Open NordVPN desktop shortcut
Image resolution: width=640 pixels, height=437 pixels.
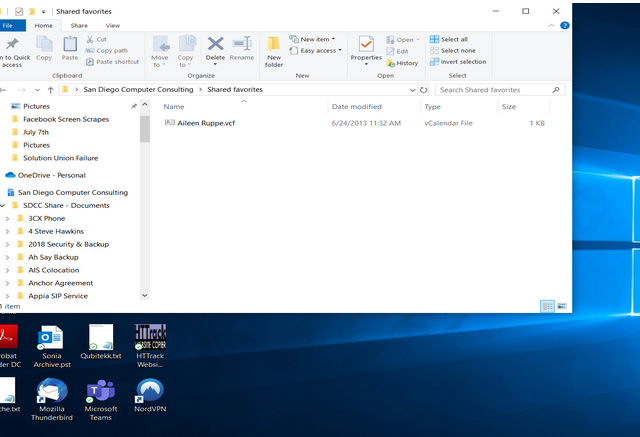(150, 395)
